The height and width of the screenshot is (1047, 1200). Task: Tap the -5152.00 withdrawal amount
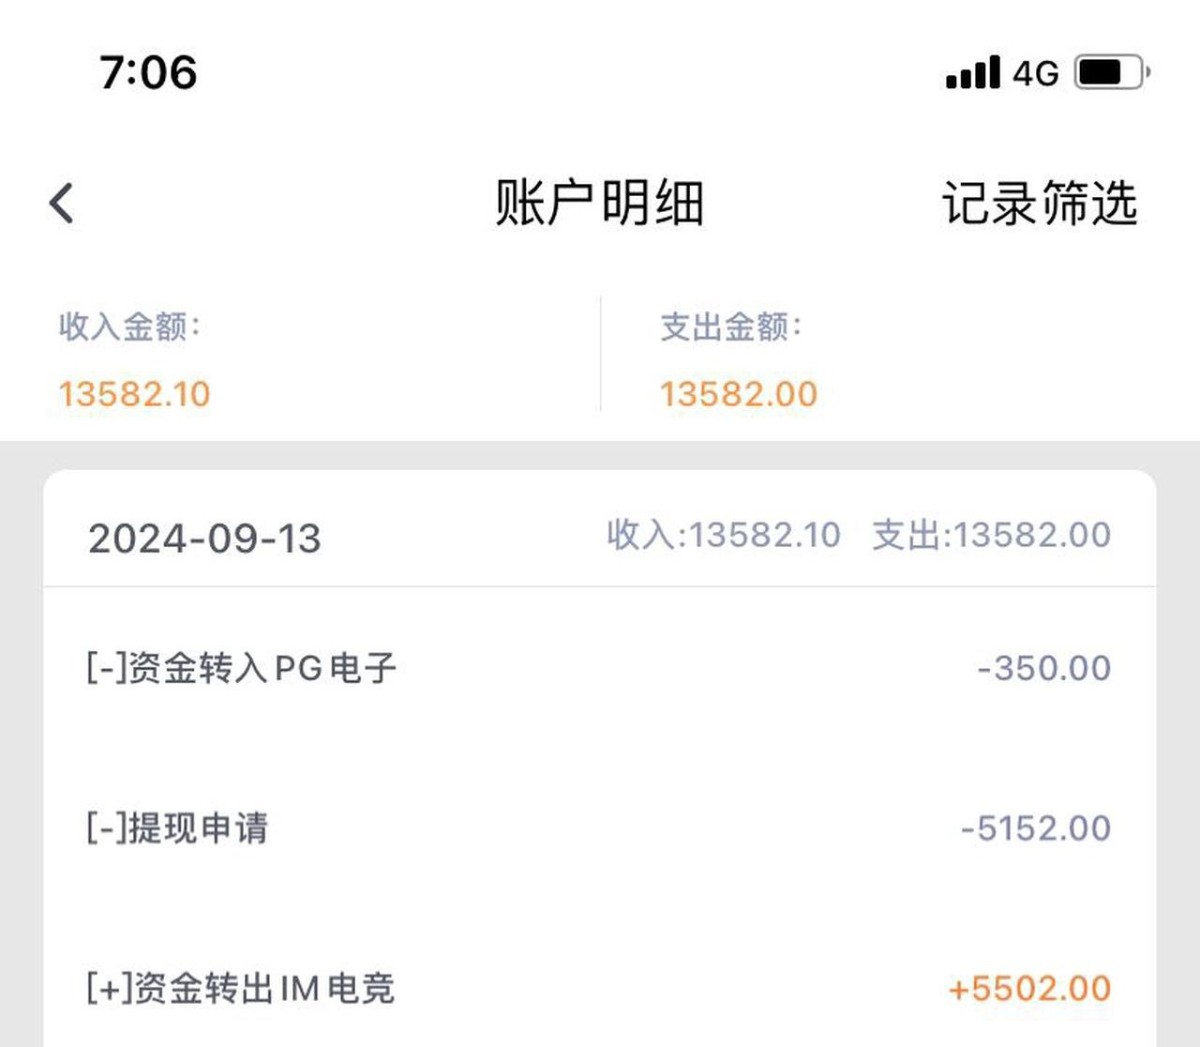tap(1036, 828)
